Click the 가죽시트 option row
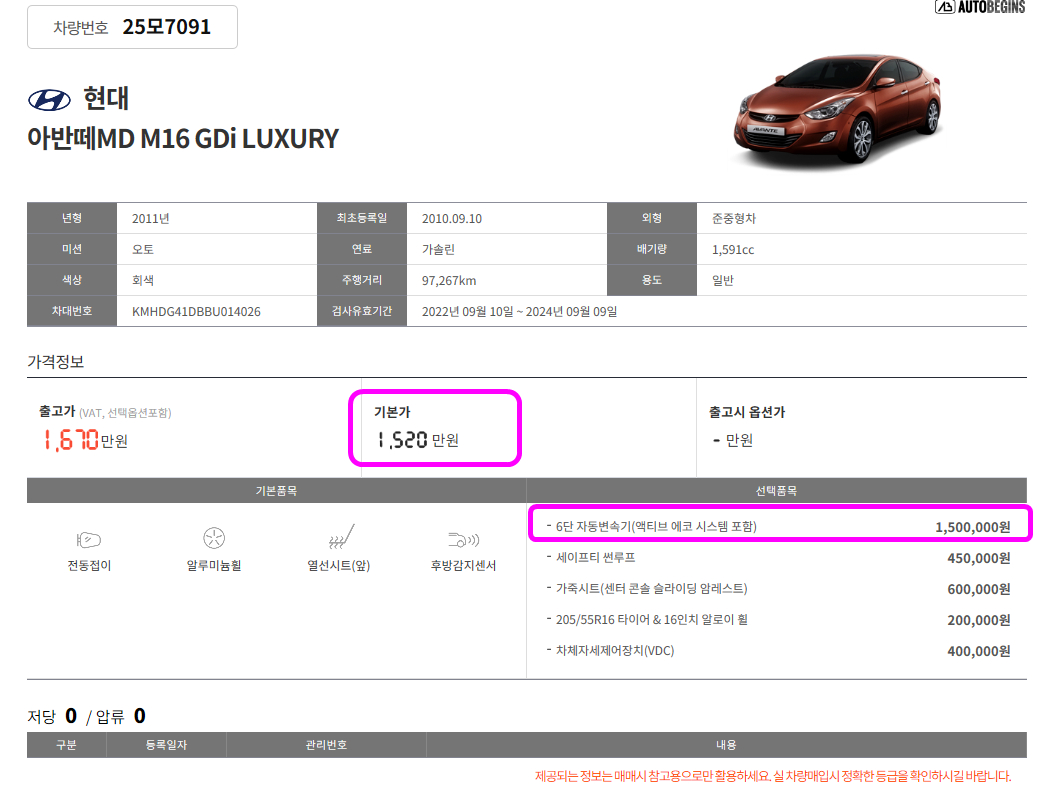Screen dimensions: 1039x811 [x=778, y=589]
